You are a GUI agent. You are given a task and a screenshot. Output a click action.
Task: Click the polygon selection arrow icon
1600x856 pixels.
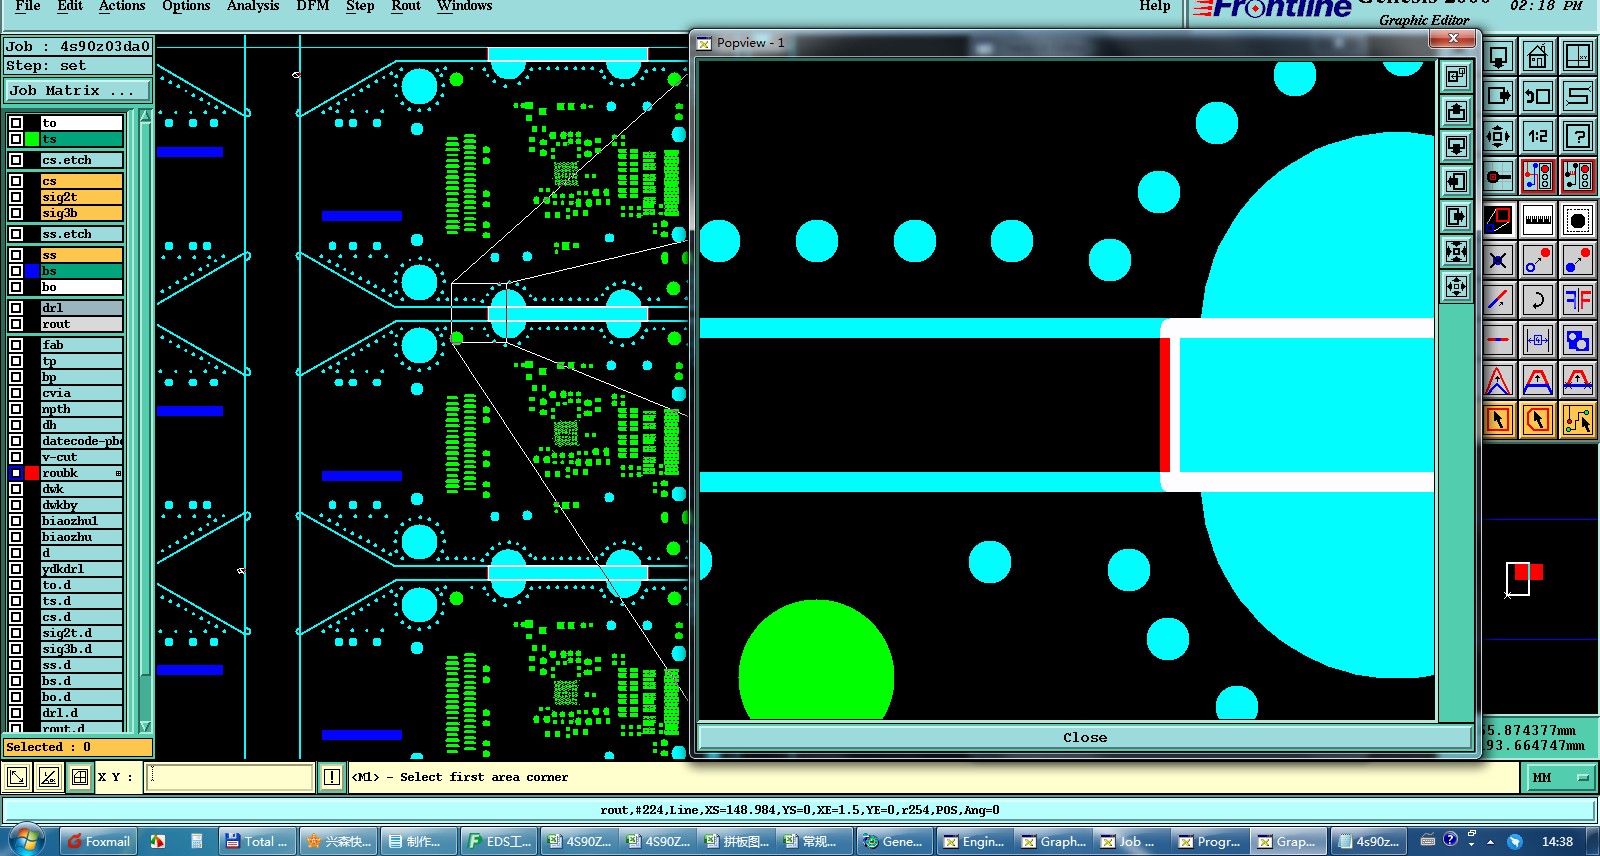tap(1537, 420)
